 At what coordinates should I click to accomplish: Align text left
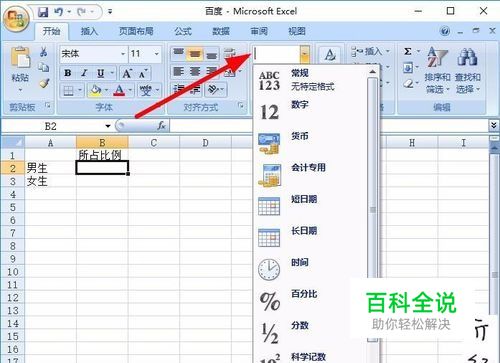click(x=178, y=72)
